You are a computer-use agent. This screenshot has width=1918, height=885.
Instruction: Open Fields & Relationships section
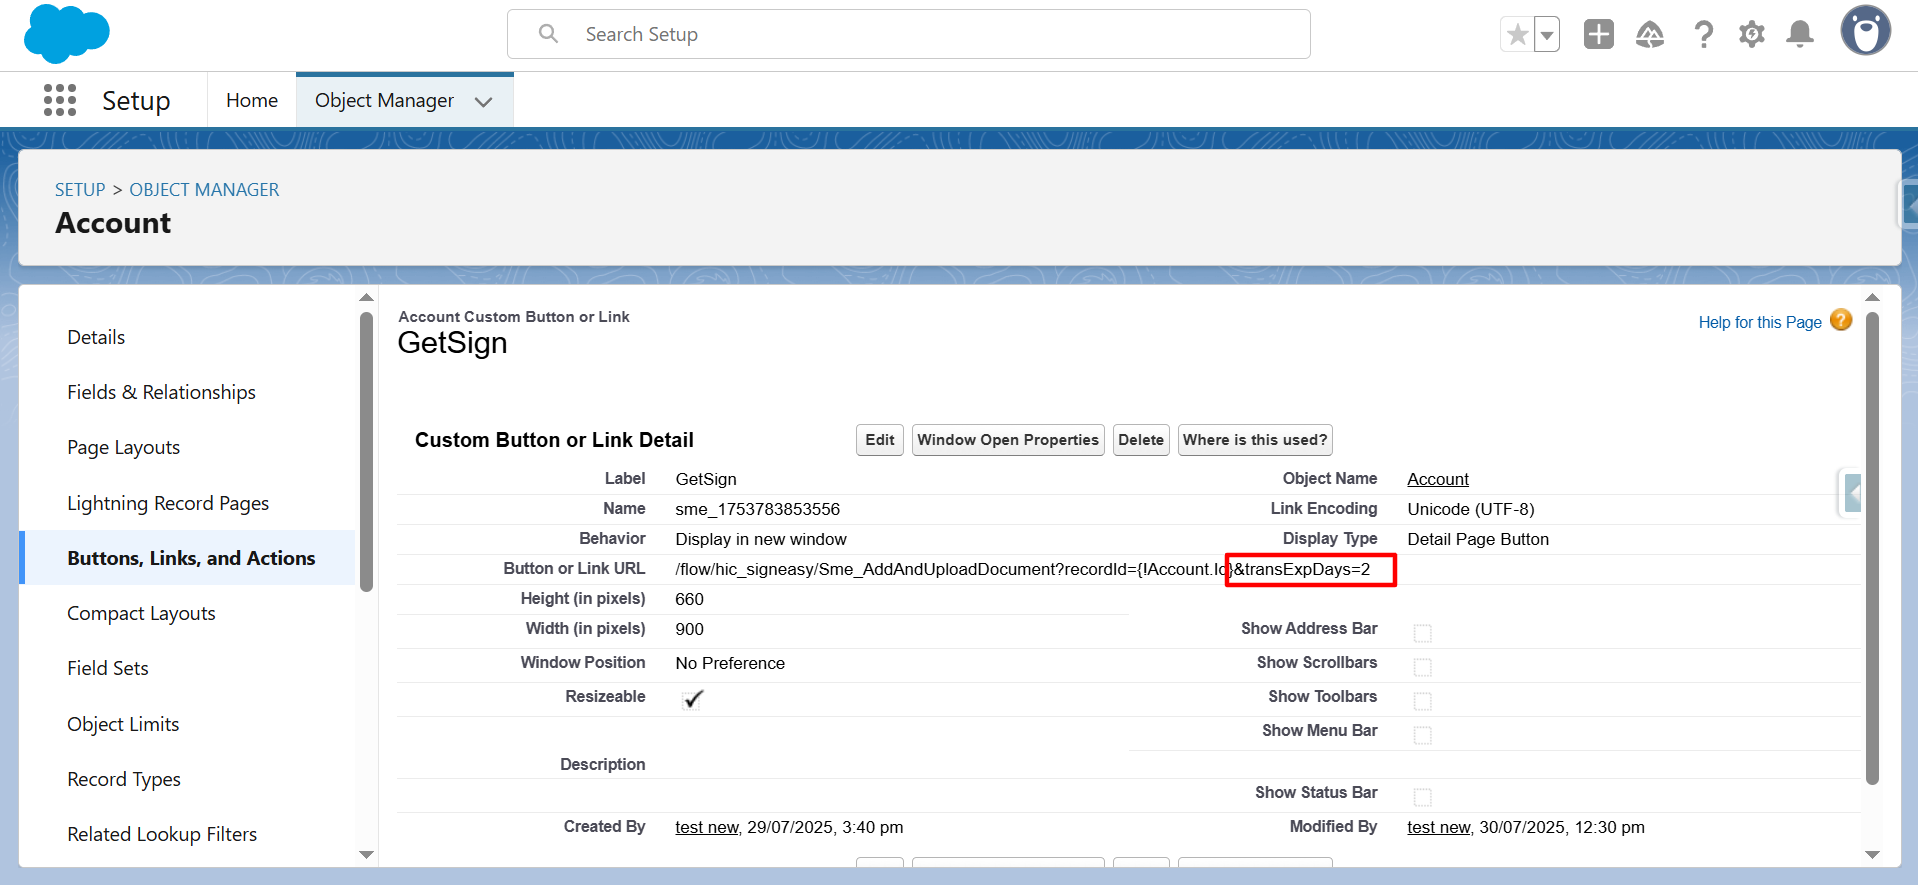161,392
